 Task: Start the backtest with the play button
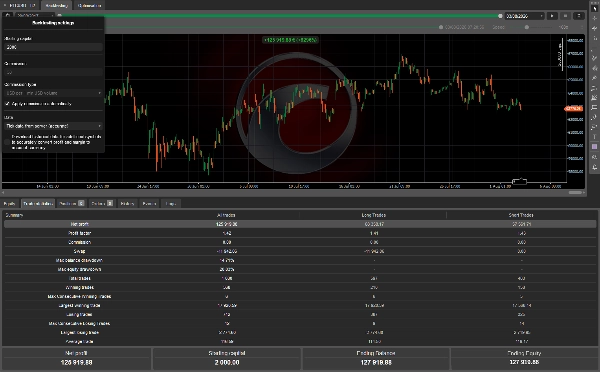(x=552, y=16)
